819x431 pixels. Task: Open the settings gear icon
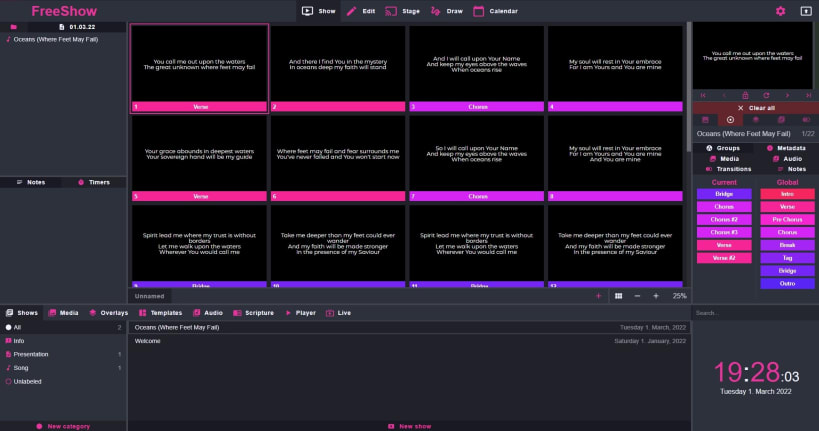[x=780, y=11]
